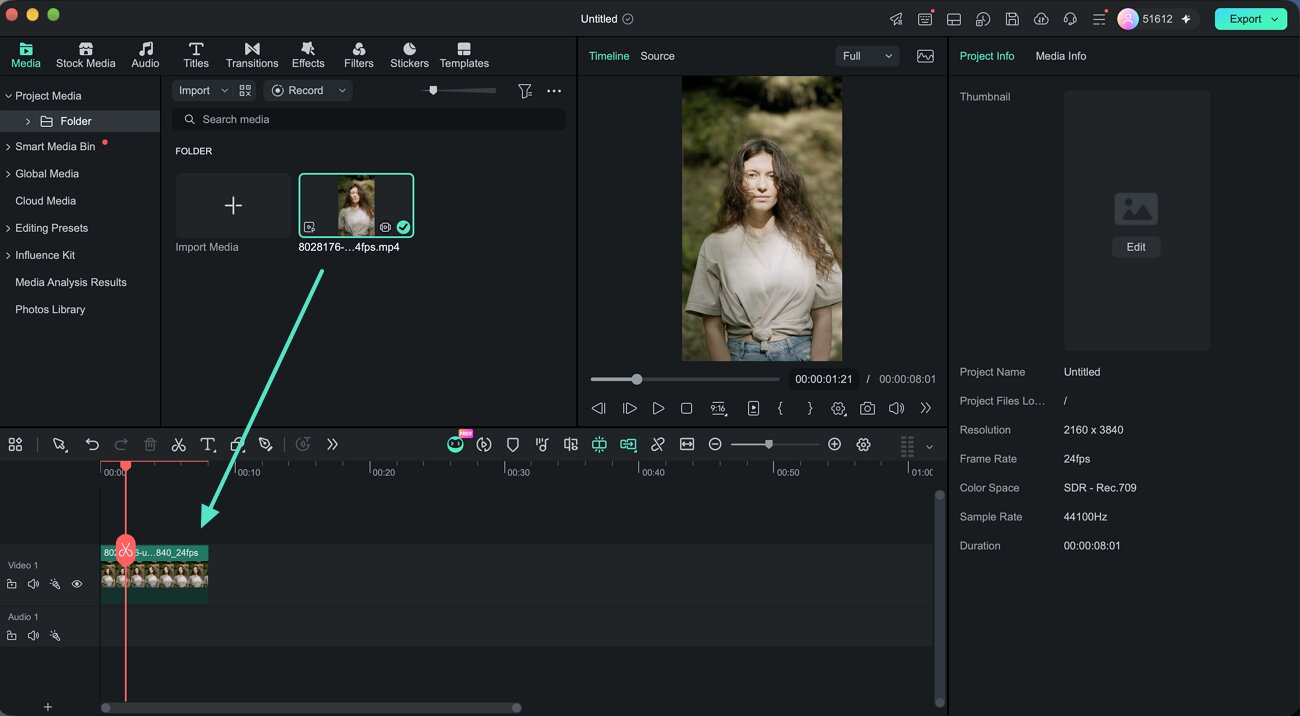Viewport: 1300px width, 716px height.
Task: Toggle Video 1 track magic wand icon
Action: pos(55,584)
